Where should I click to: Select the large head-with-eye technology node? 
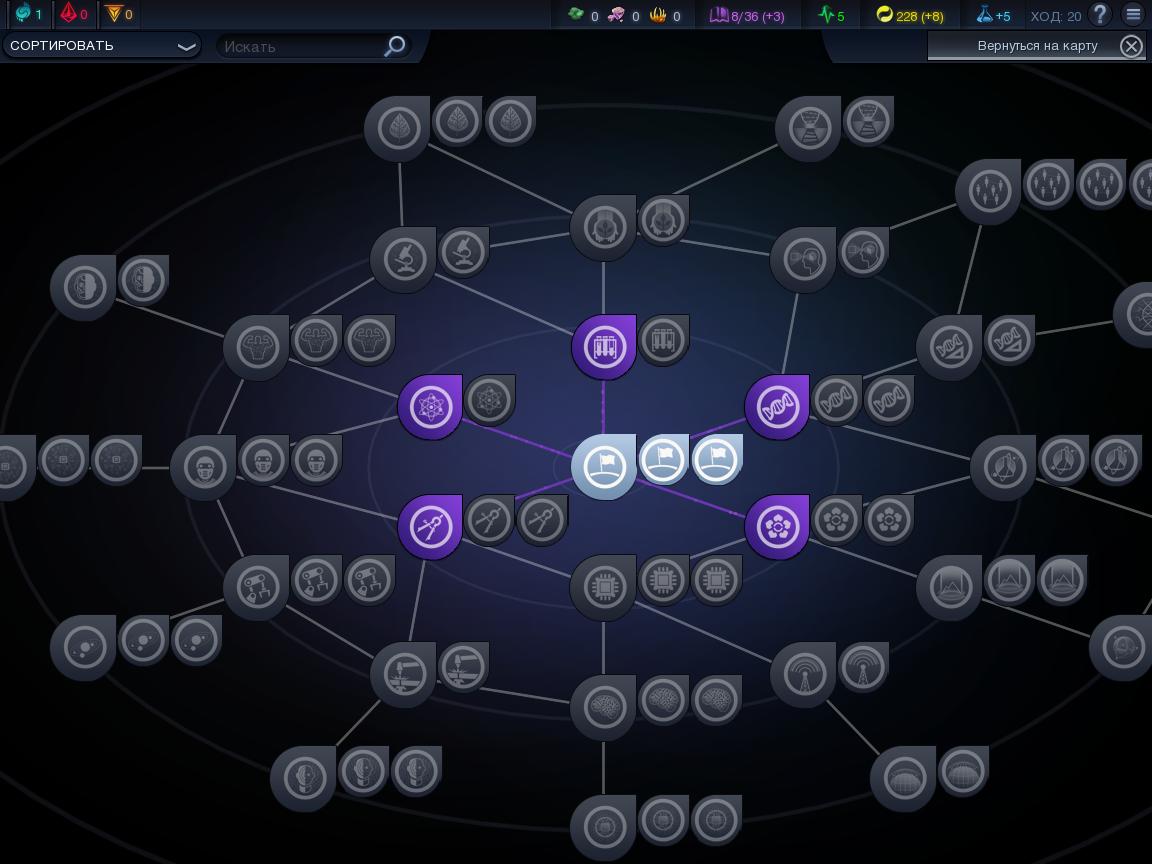pyautogui.click(x=803, y=259)
